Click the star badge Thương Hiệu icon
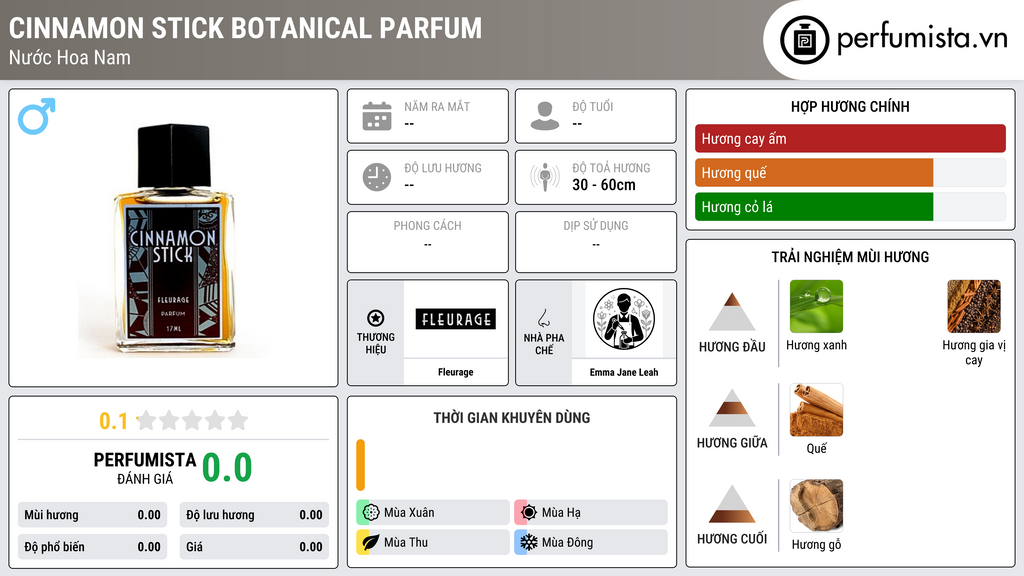1024x576 pixels. [x=376, y=318]
